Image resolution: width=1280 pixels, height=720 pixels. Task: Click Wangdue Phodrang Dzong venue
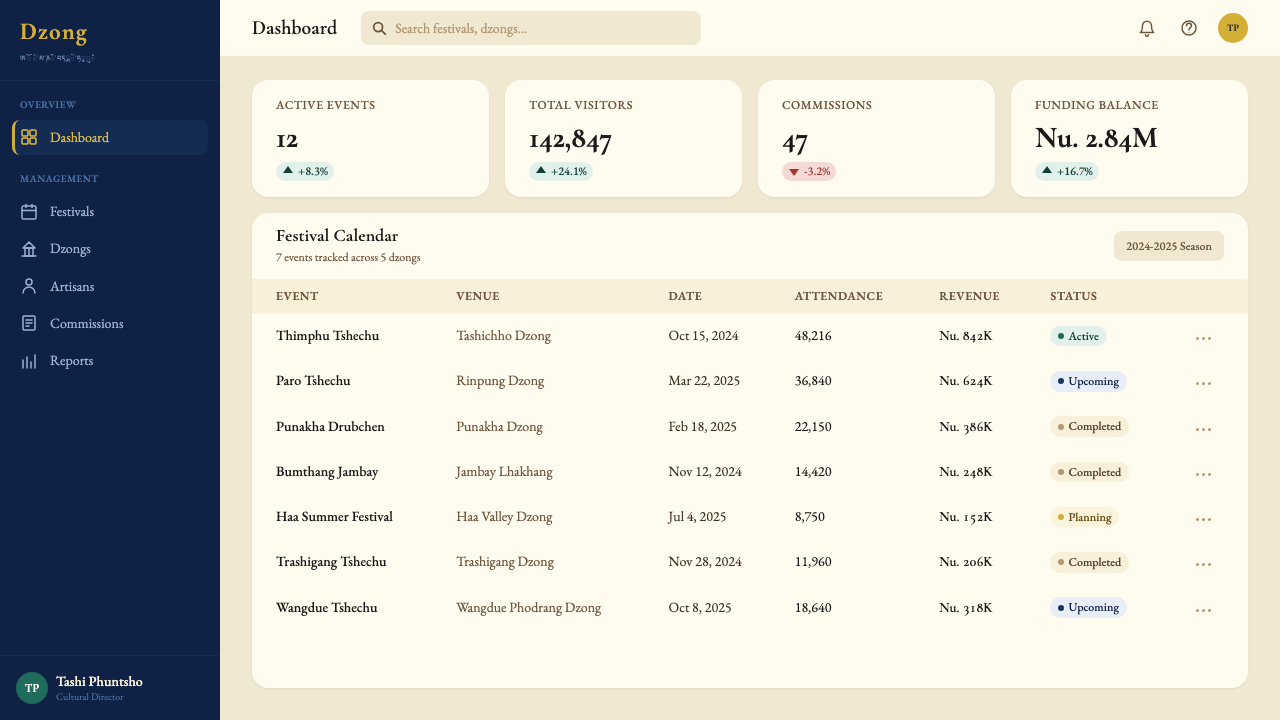529,608
